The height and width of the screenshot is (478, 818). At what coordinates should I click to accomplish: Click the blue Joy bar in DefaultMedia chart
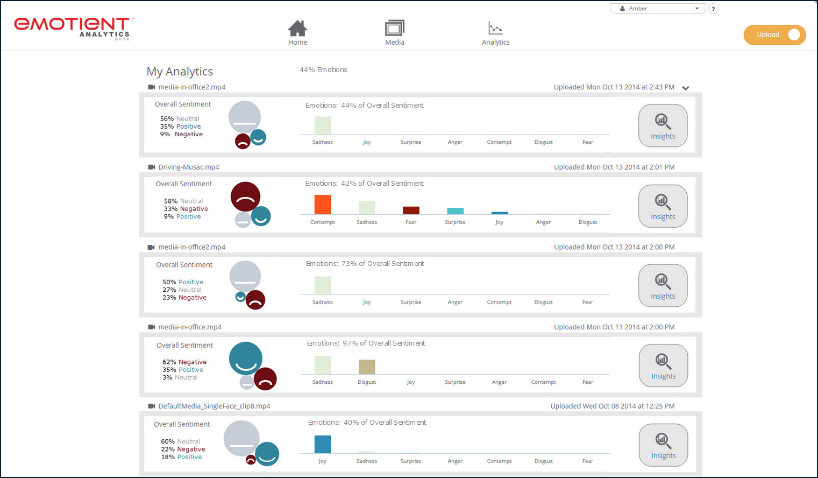tap(322, 444)
